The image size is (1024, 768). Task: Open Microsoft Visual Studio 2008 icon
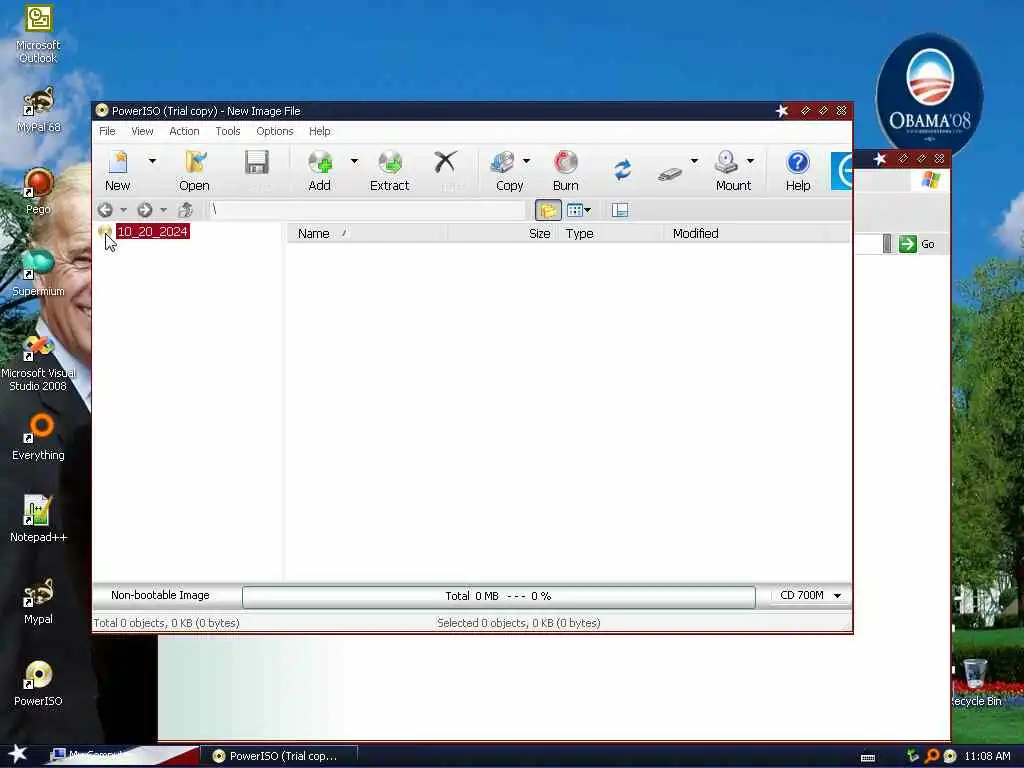pyautogui.click(x=38, y=363)
